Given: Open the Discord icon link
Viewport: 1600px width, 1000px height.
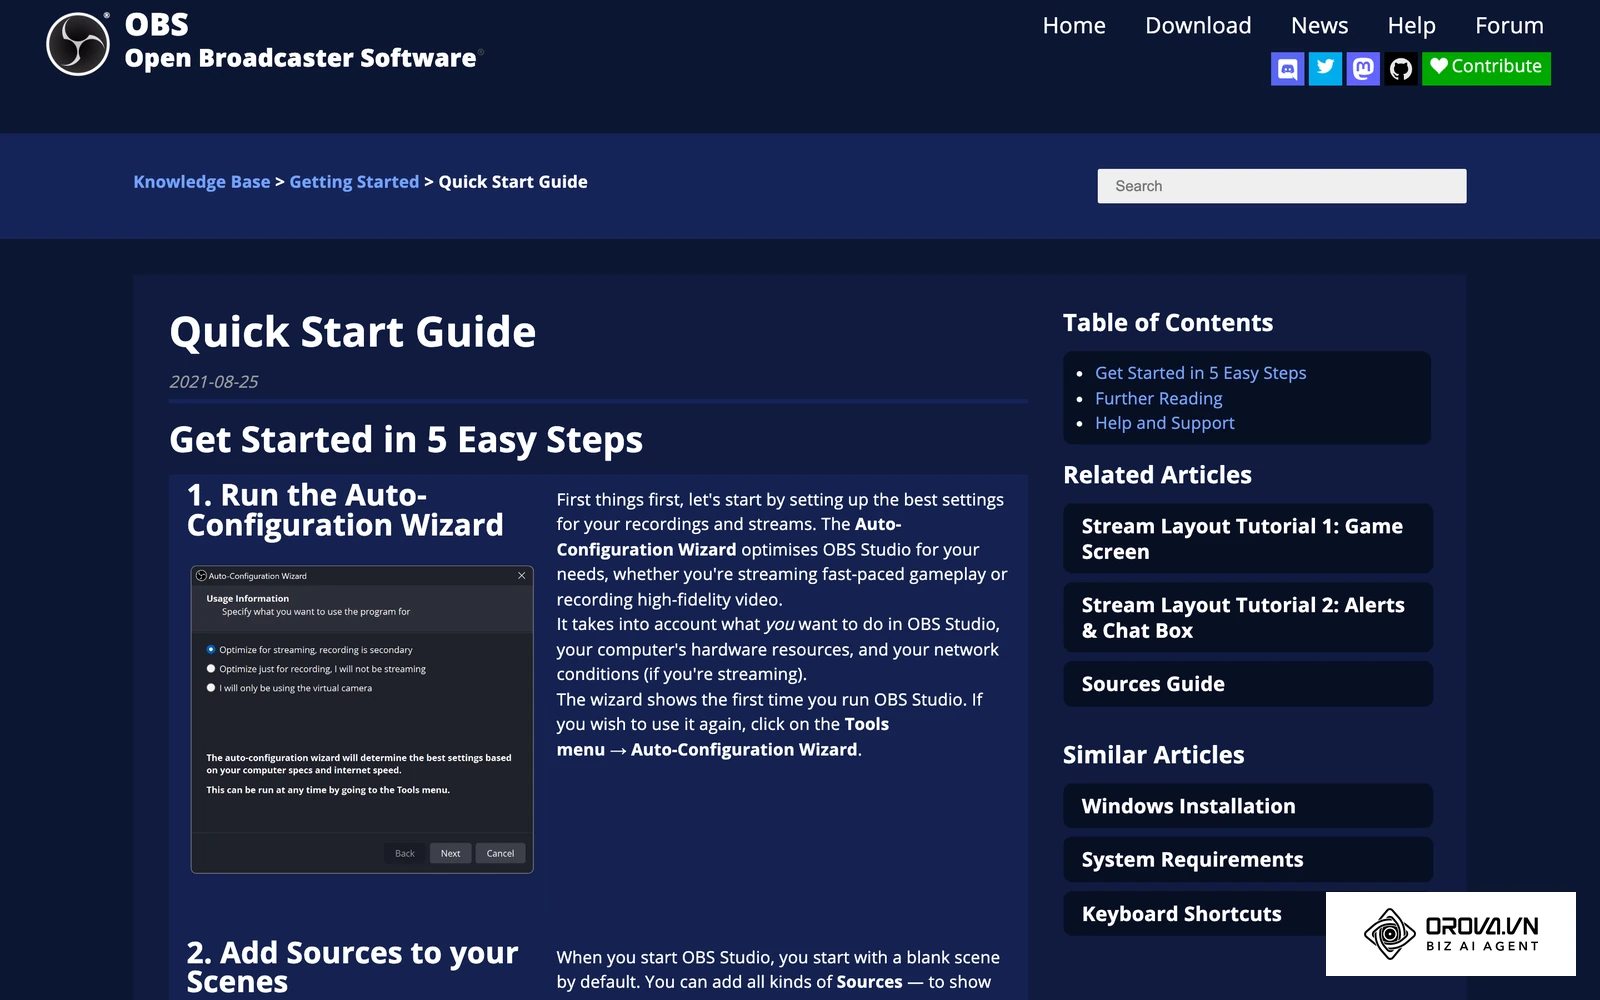Looking at the screenshot, I should 1287,69.
